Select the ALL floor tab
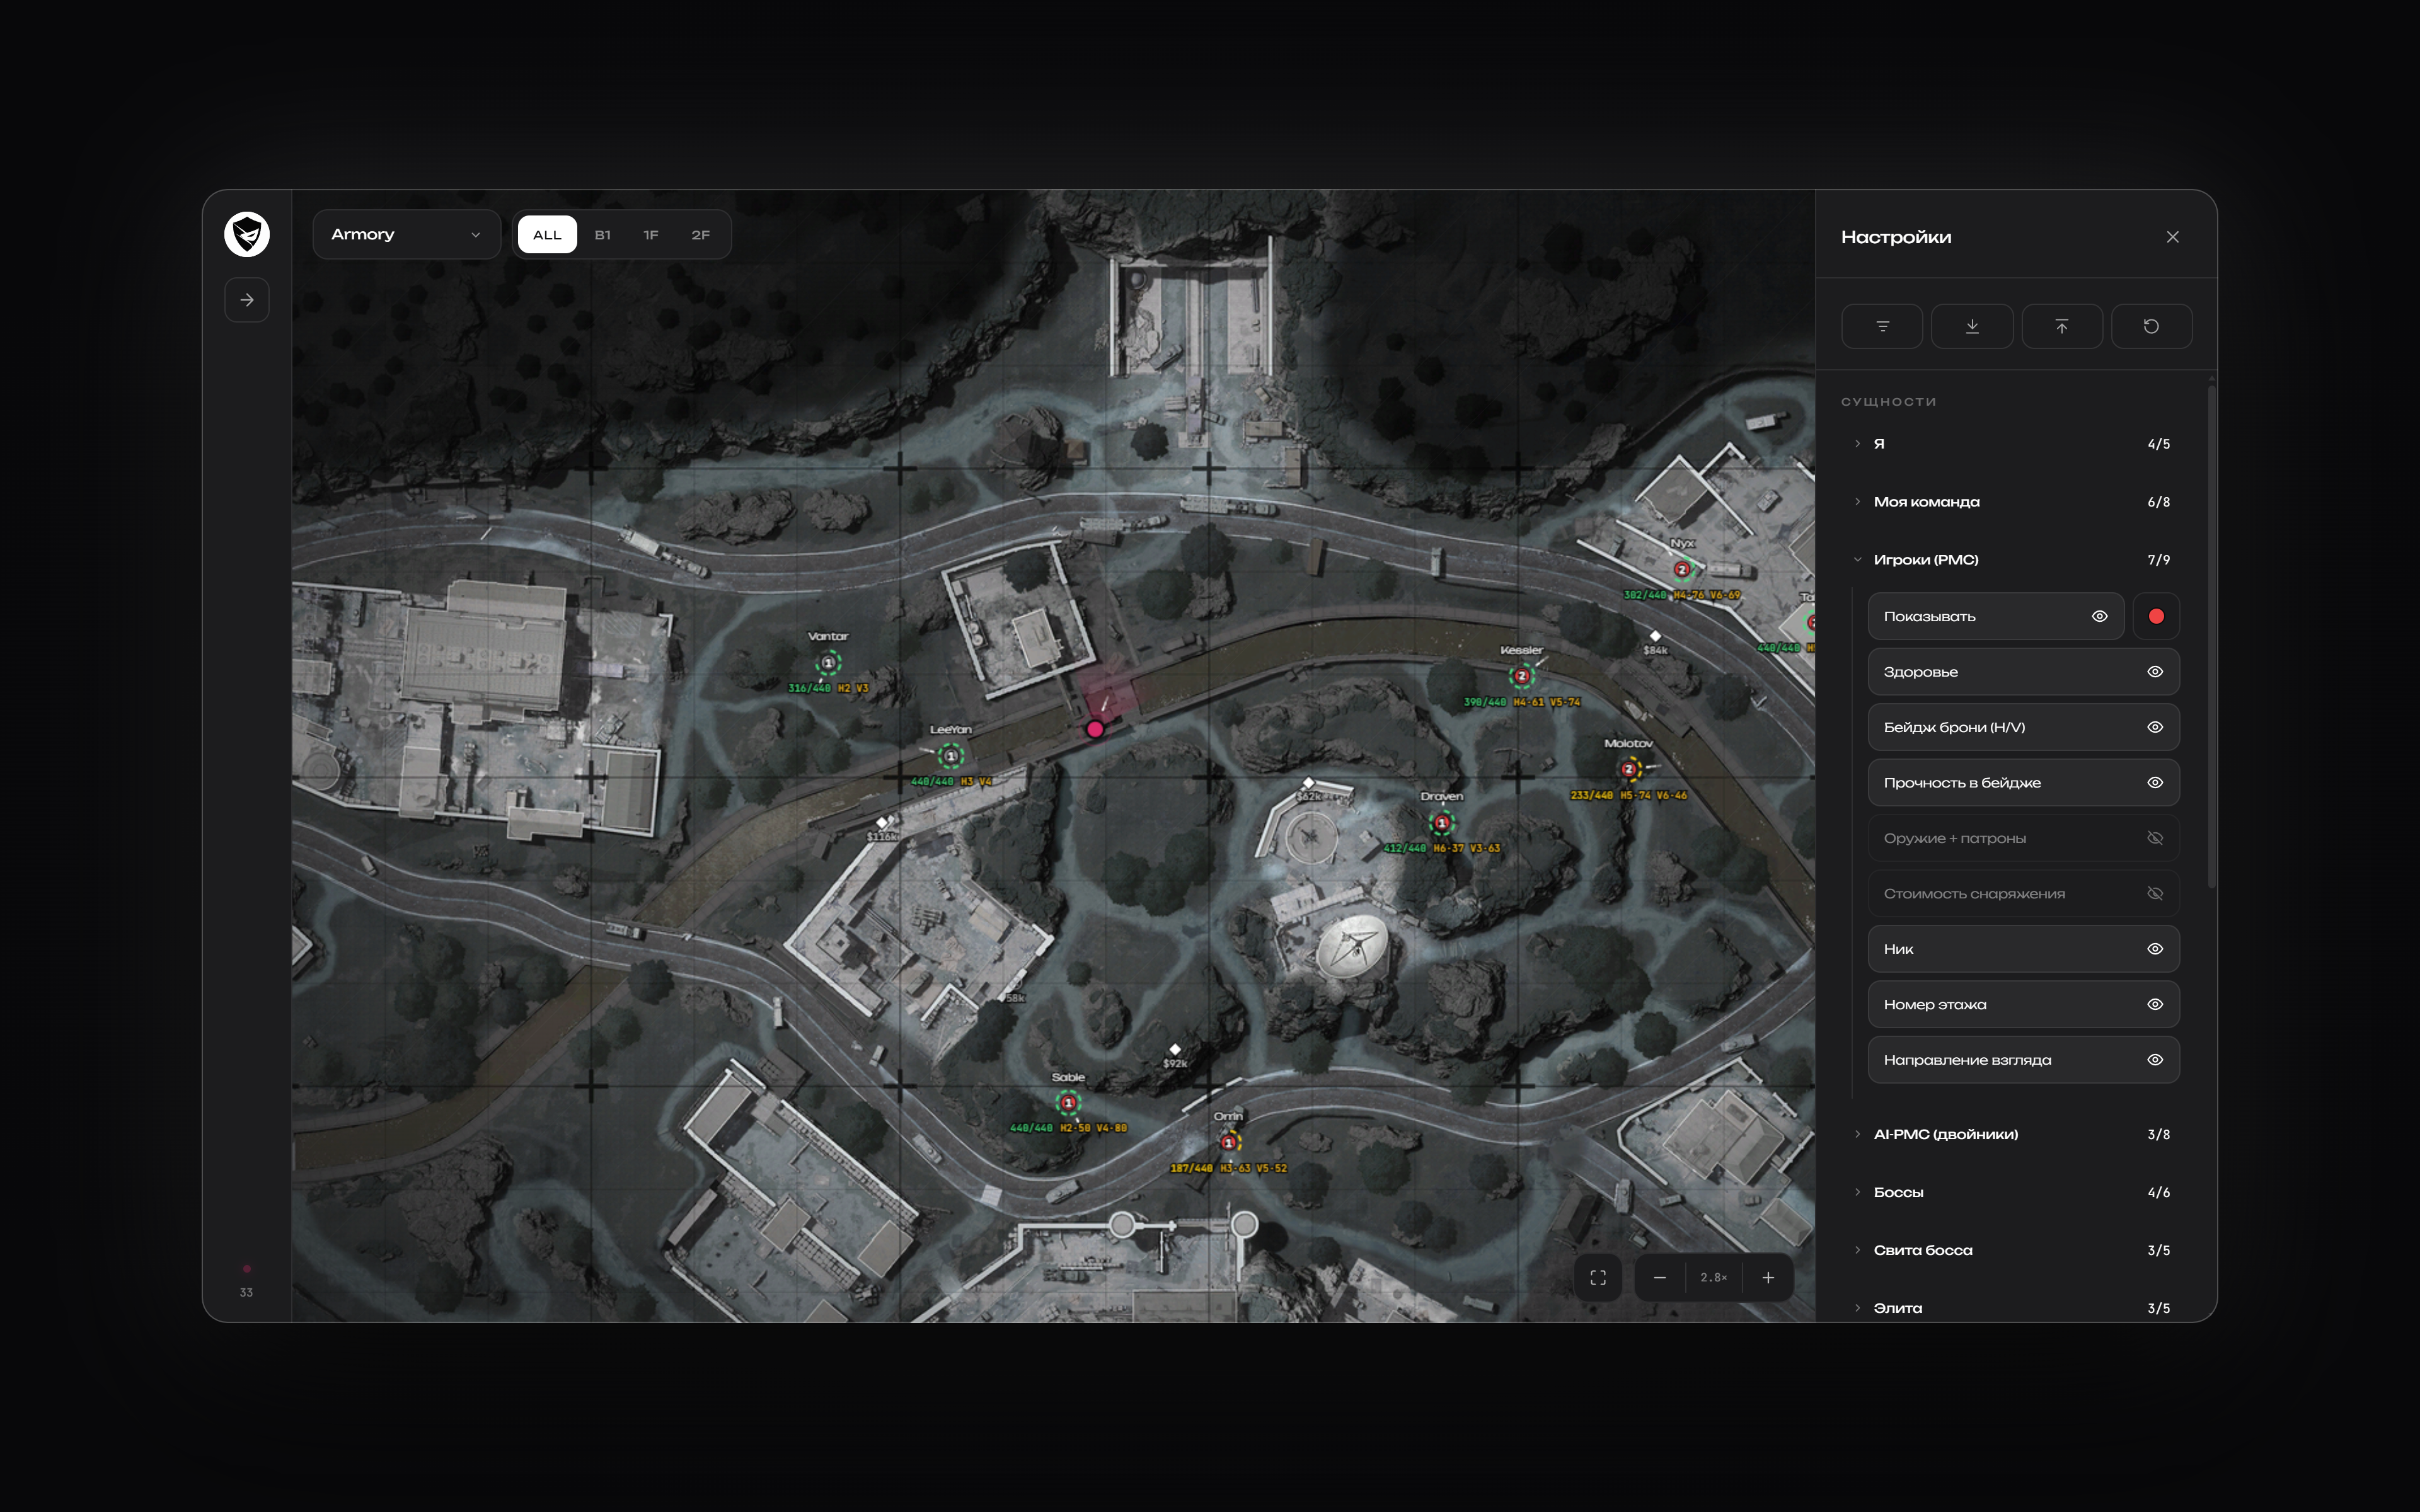Image resolution: width=2420 pixels, height=1512 pixels. point(547,235)
